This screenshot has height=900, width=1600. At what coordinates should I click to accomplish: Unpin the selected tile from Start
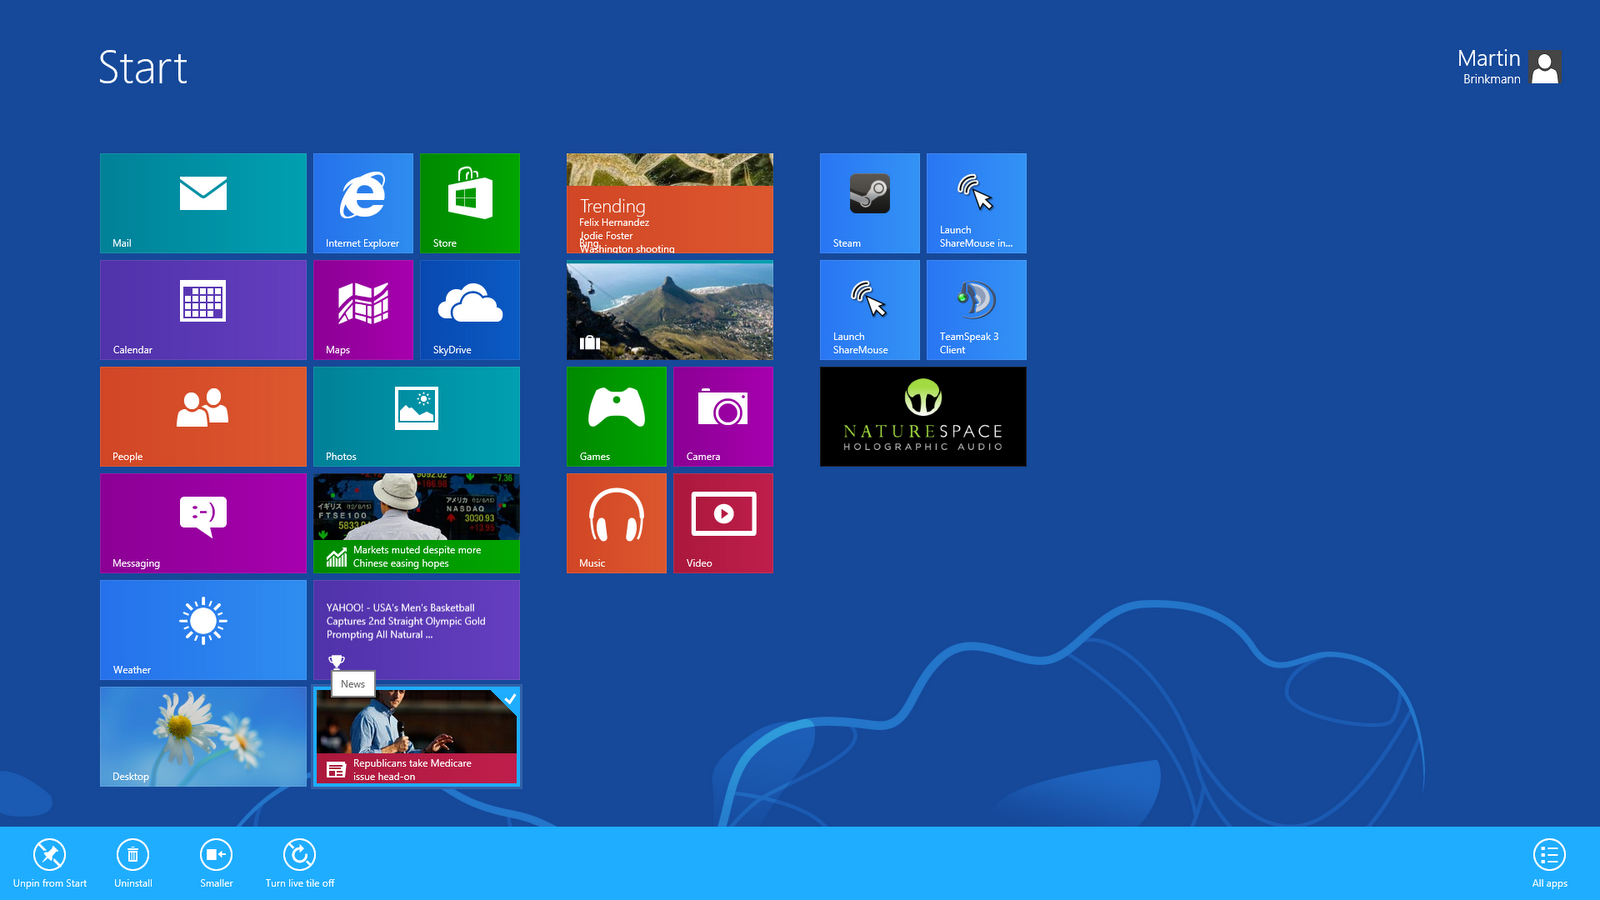point(50,862)
